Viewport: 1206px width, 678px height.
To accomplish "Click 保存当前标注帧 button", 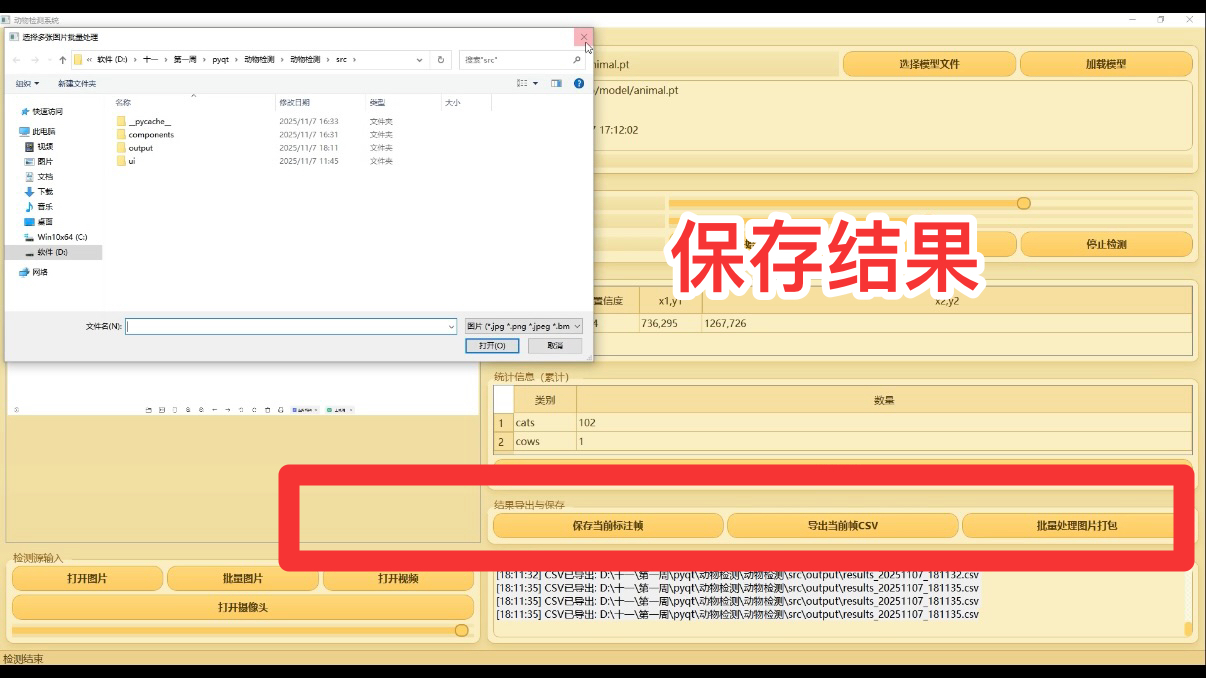I will pos(608,525).
